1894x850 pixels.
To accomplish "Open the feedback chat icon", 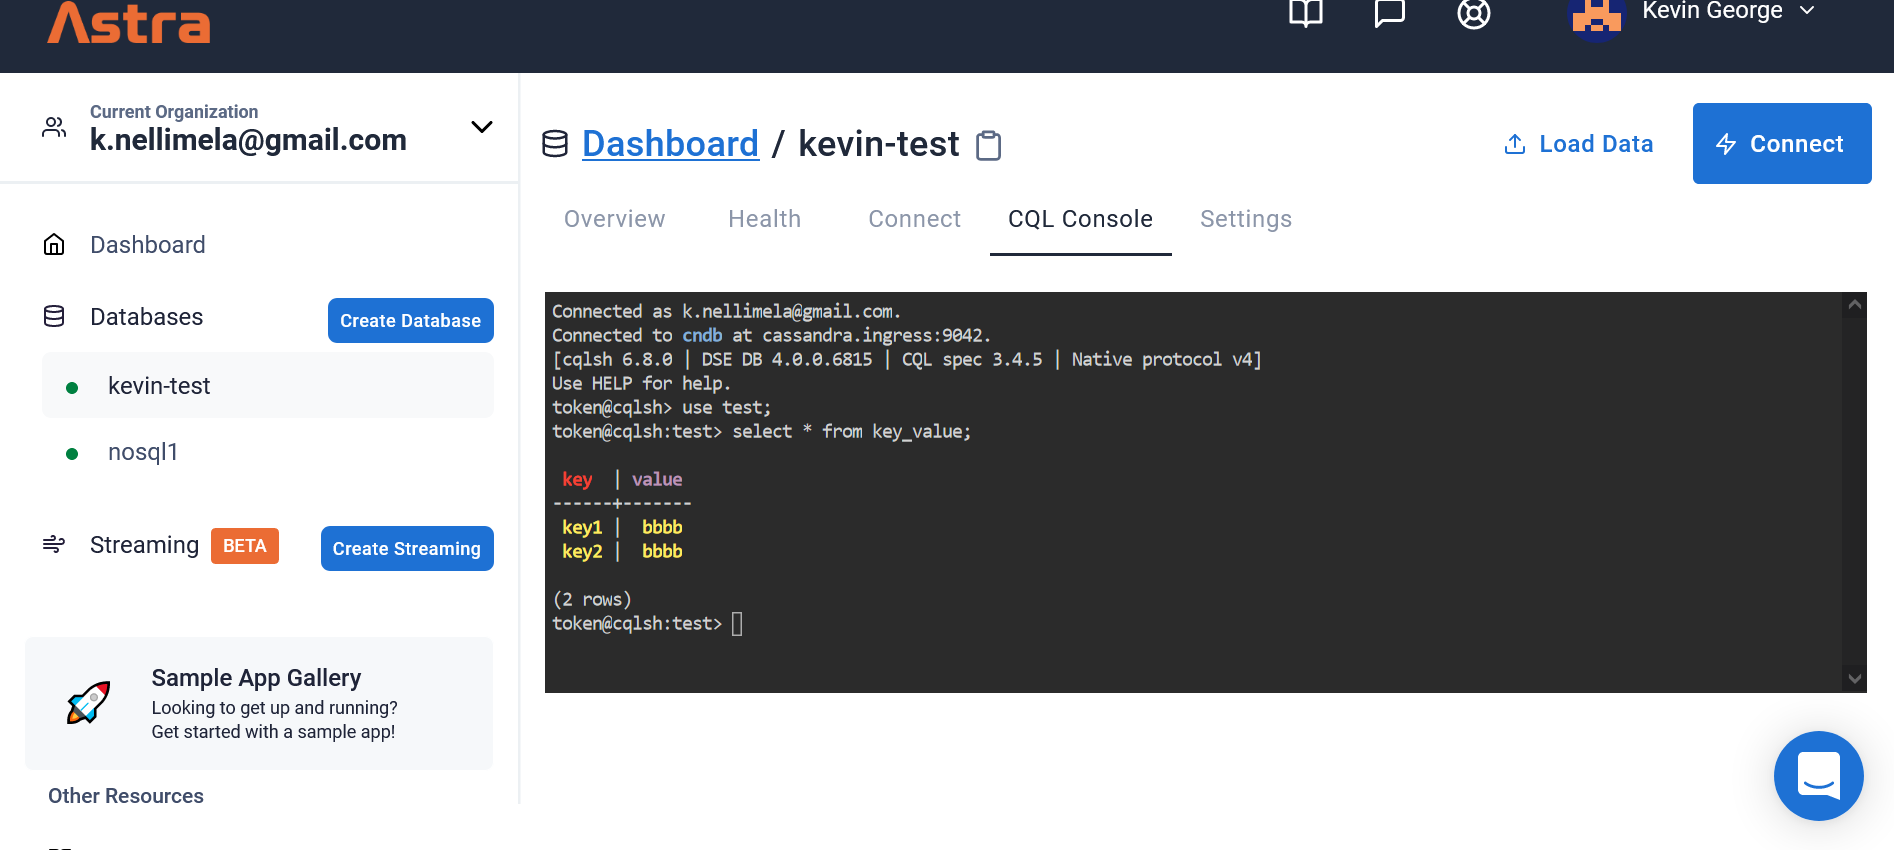I will click(1389, 15).
